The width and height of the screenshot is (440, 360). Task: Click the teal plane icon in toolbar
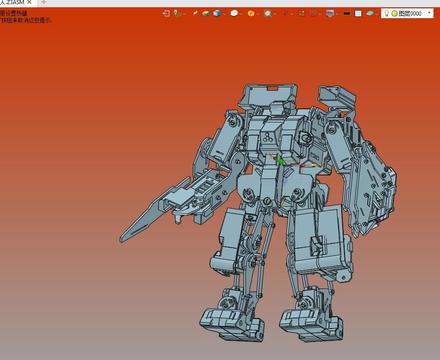click(x=370, y=13)
